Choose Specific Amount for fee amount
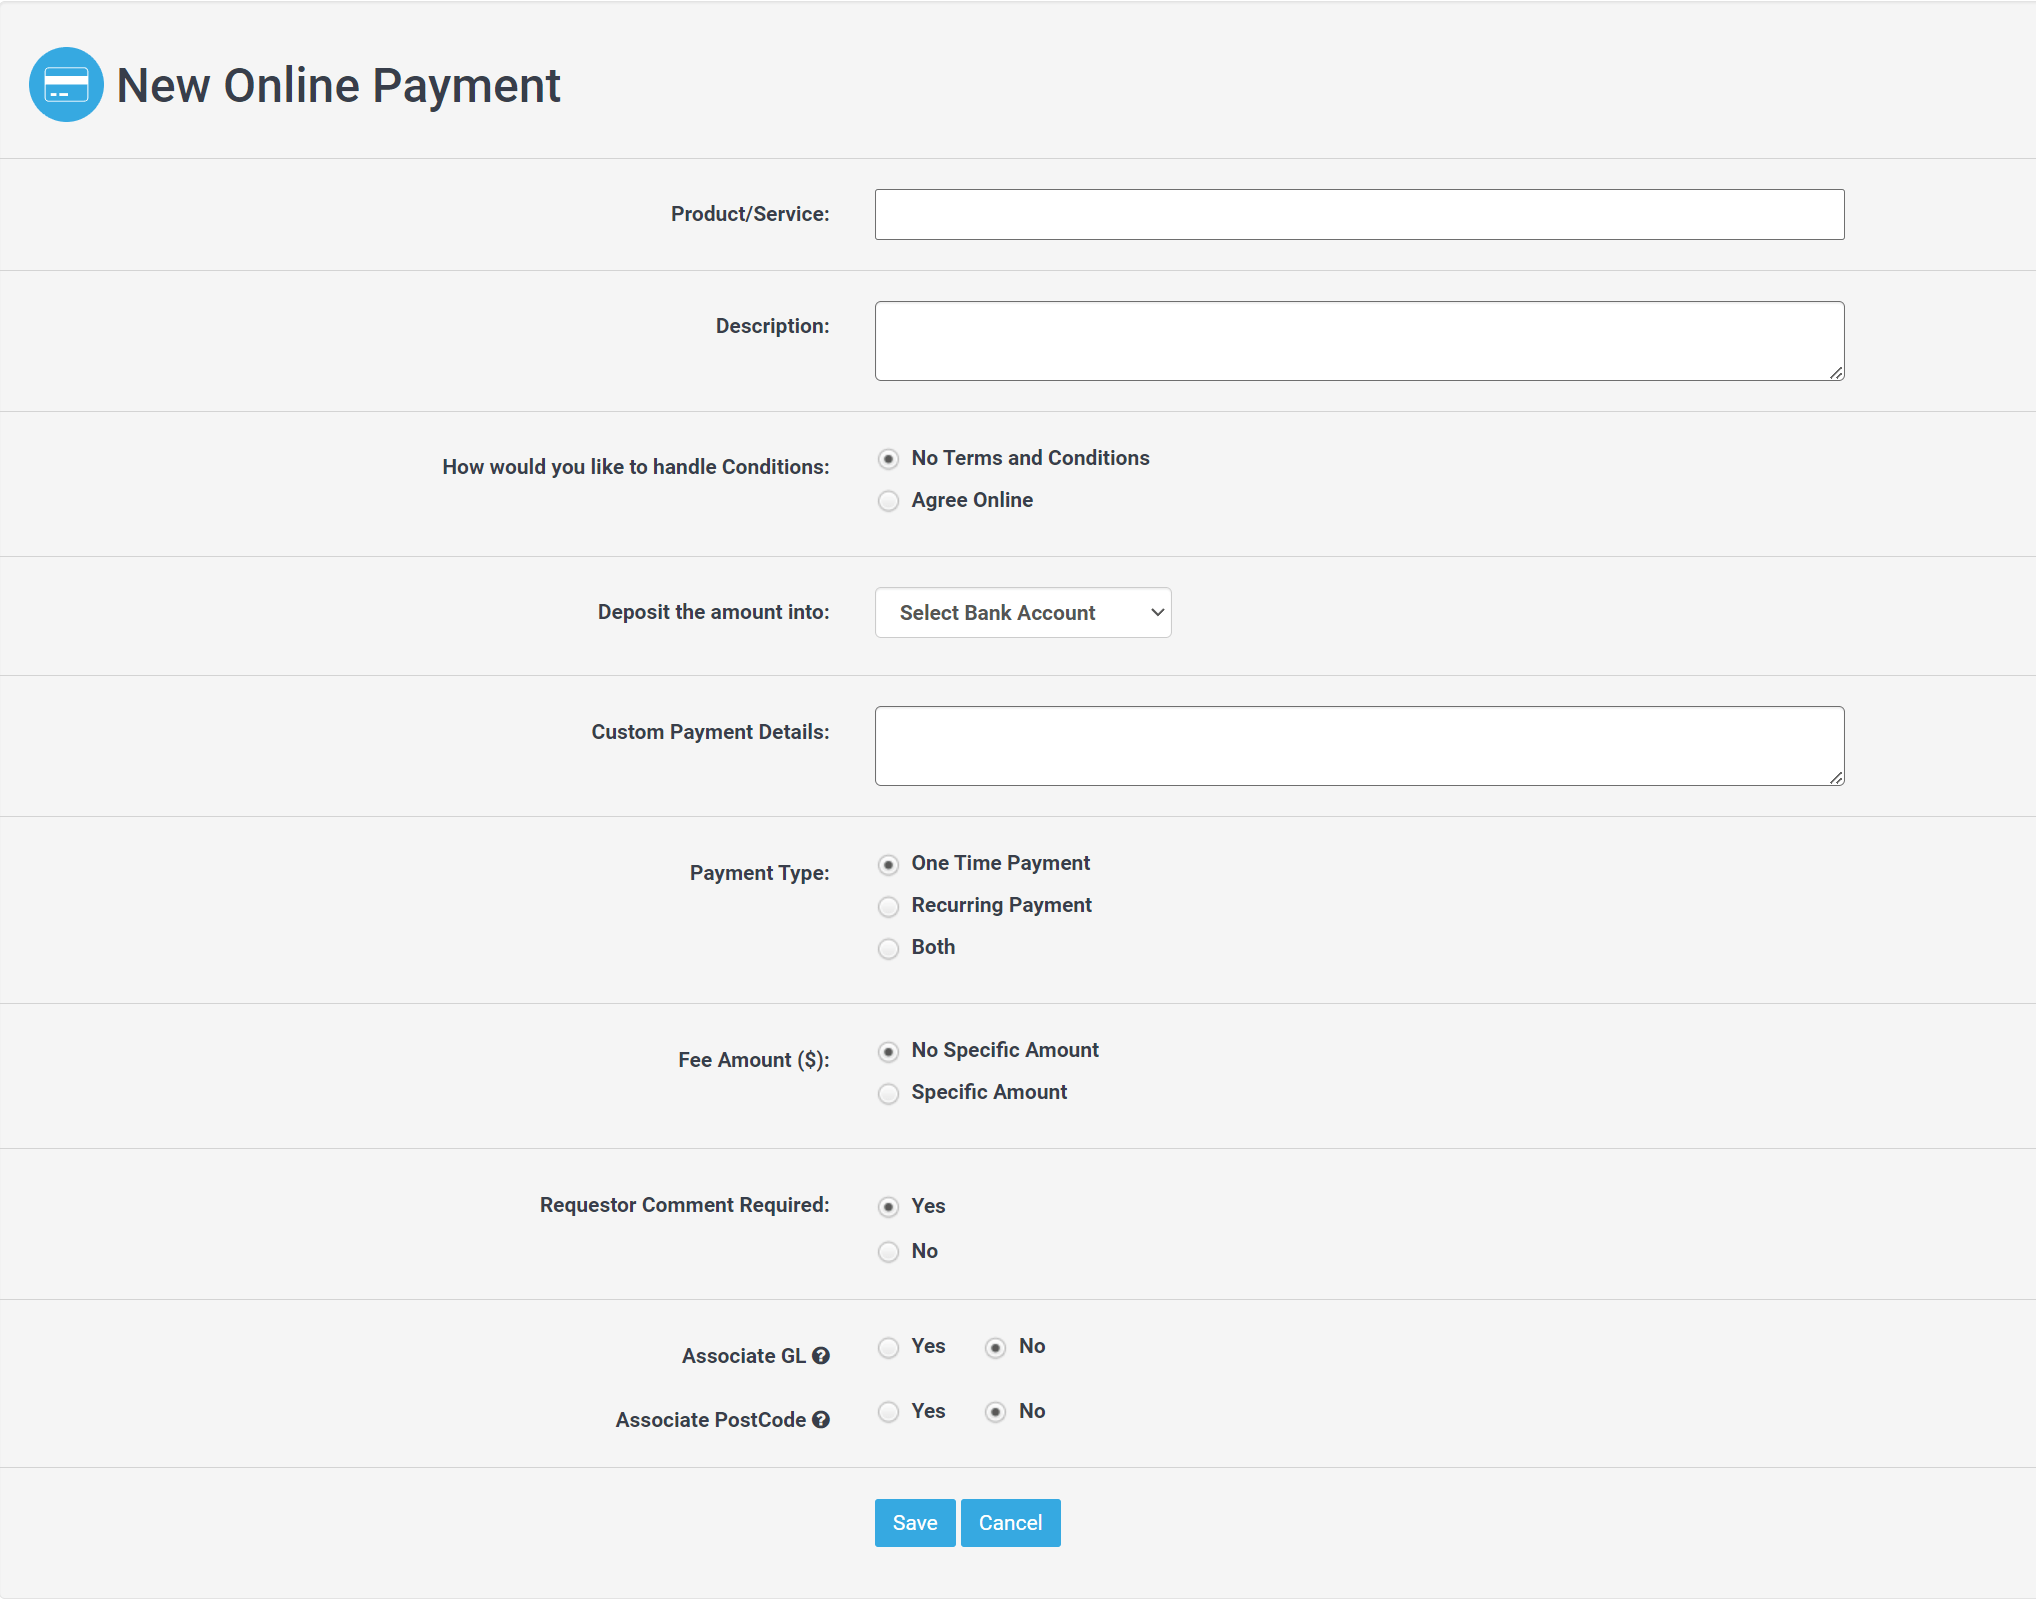The height and width of the screenshot is (1601, 2036). click(888, 1093)
